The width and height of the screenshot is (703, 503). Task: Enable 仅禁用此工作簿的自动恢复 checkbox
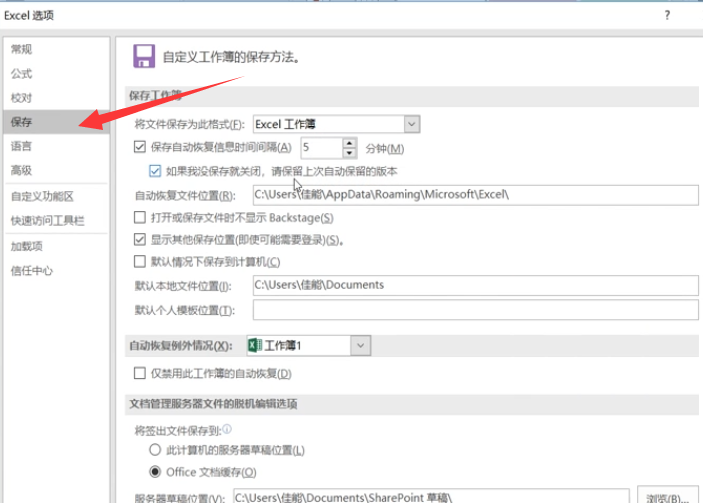point(140,373)
